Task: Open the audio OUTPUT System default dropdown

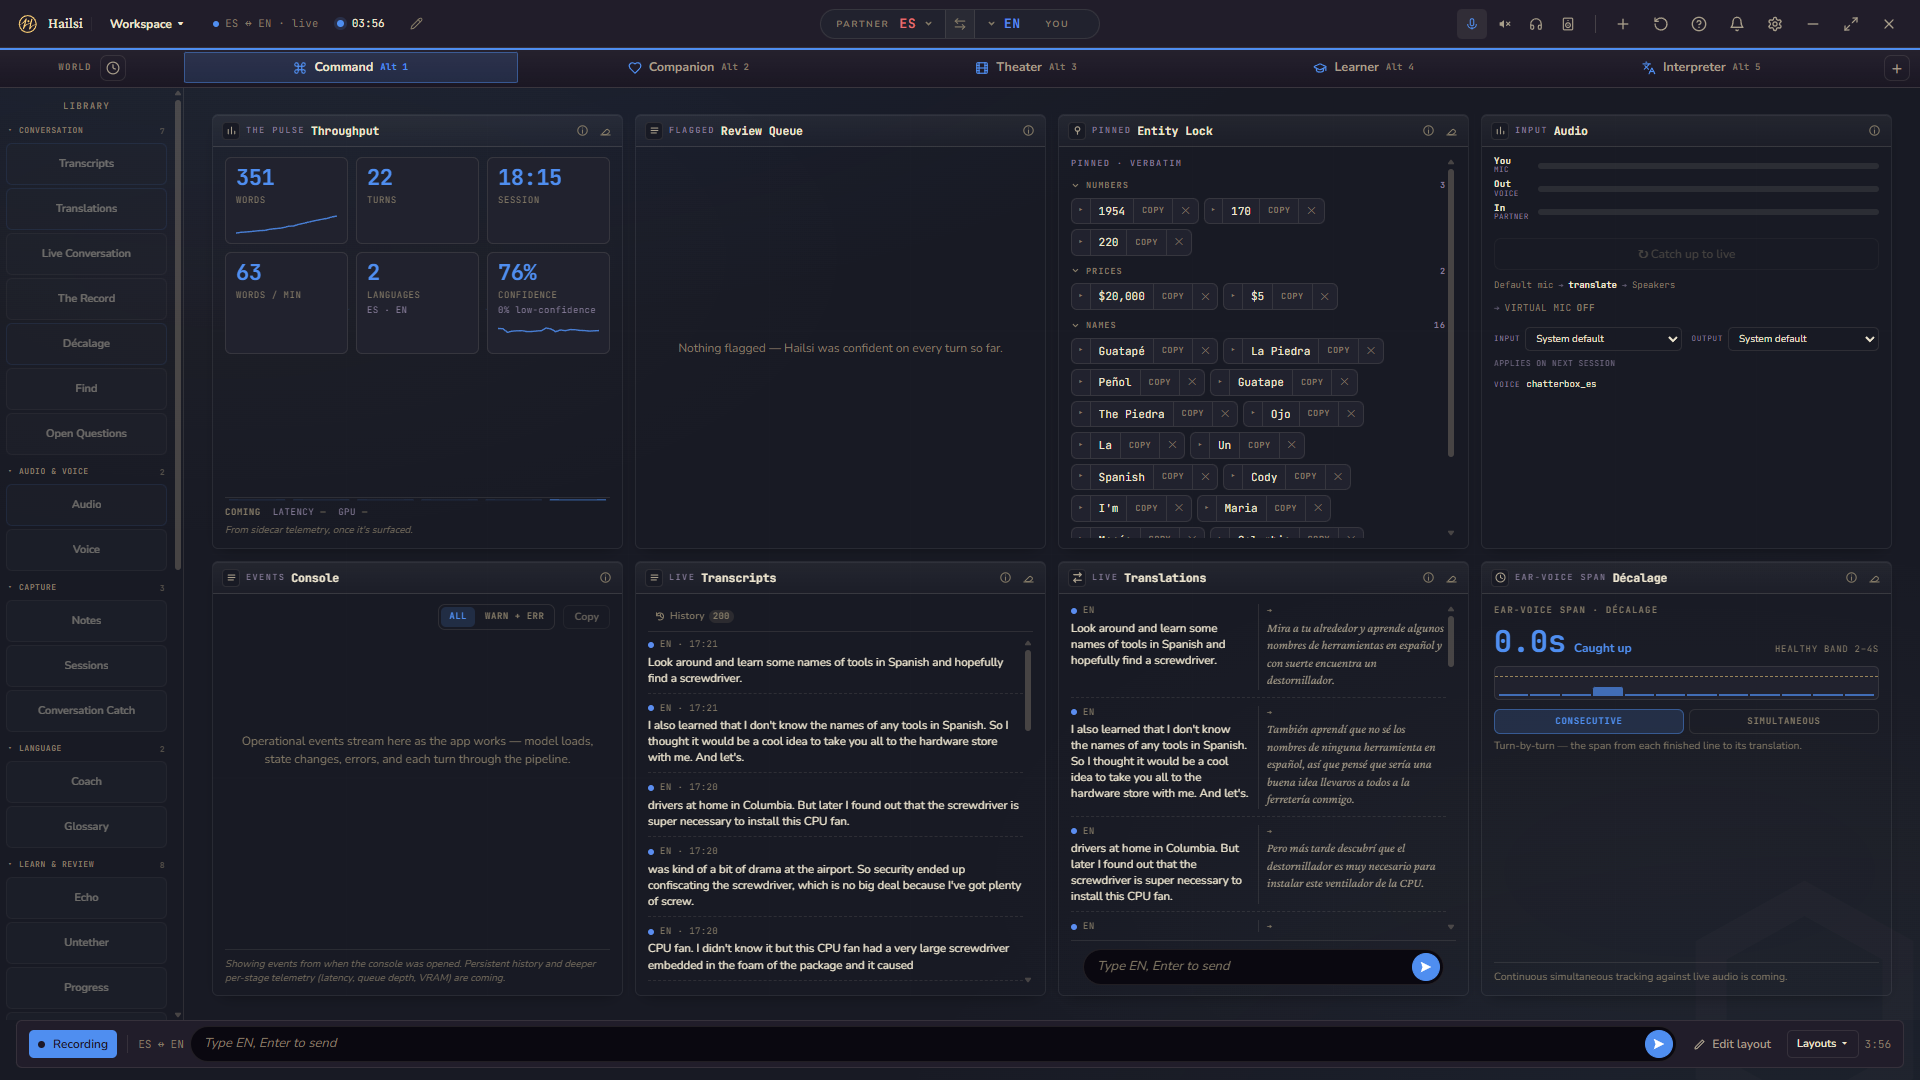Action: pos(1803,339)
